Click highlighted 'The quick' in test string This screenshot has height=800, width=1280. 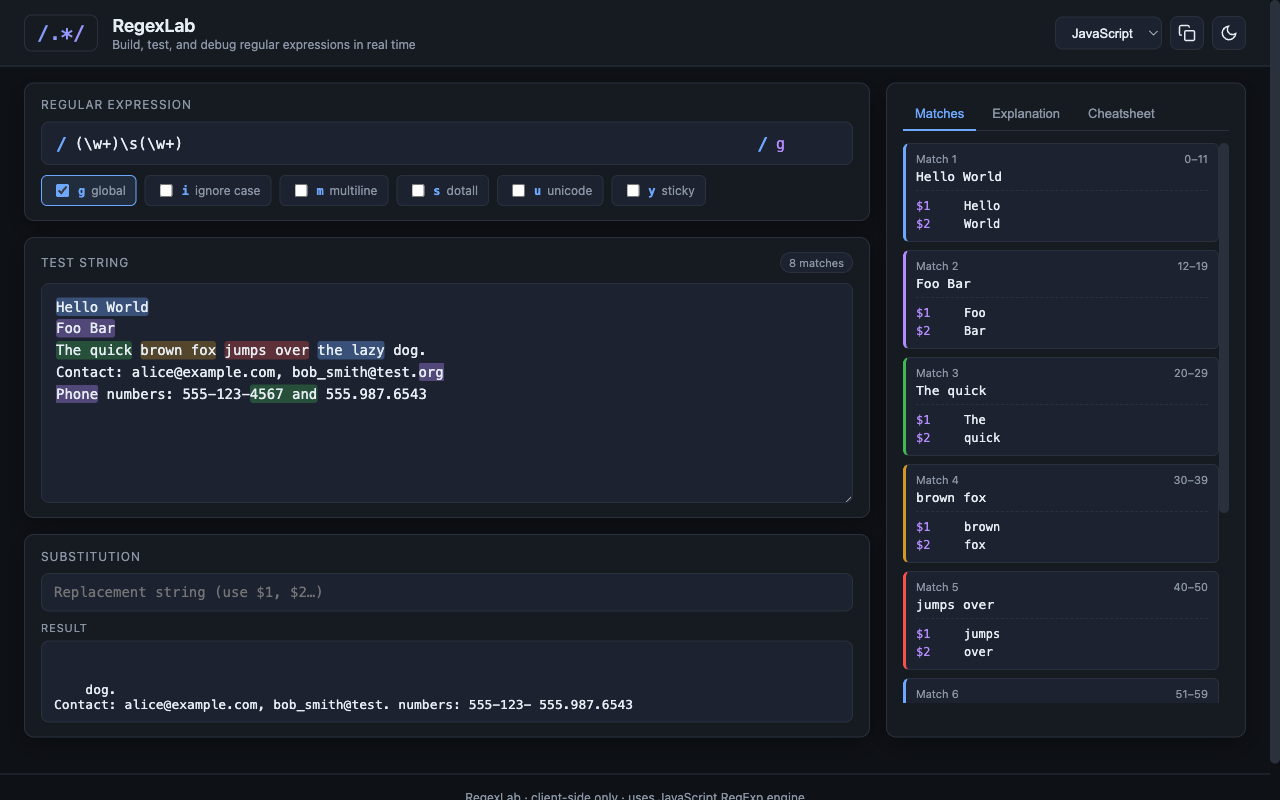click(94, 350)
